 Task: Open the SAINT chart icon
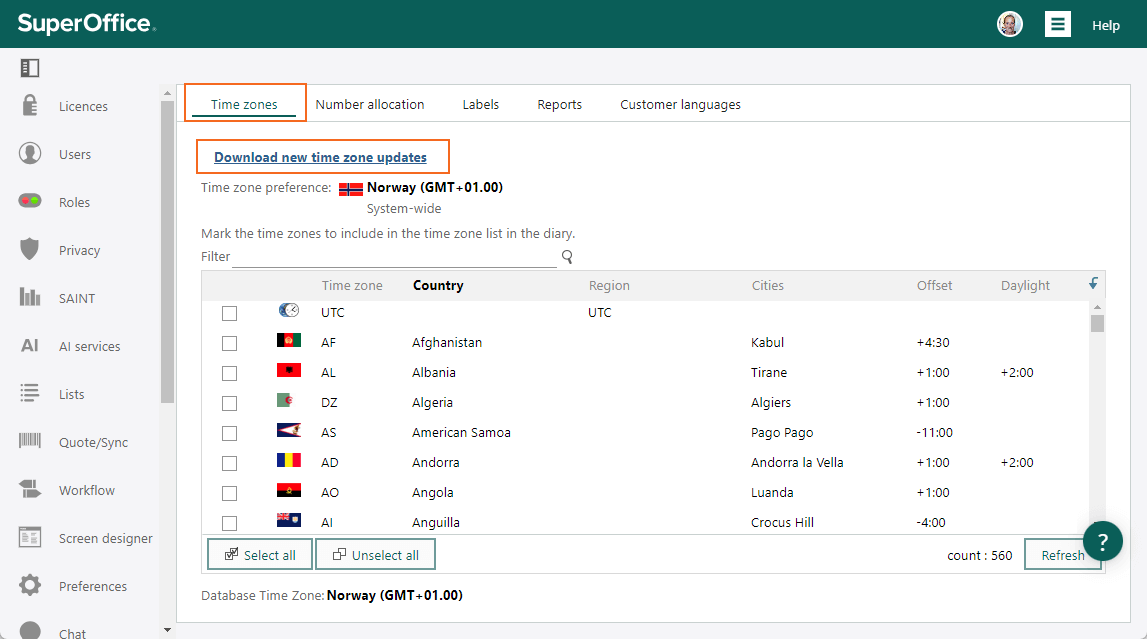click(x=30, y=297)
